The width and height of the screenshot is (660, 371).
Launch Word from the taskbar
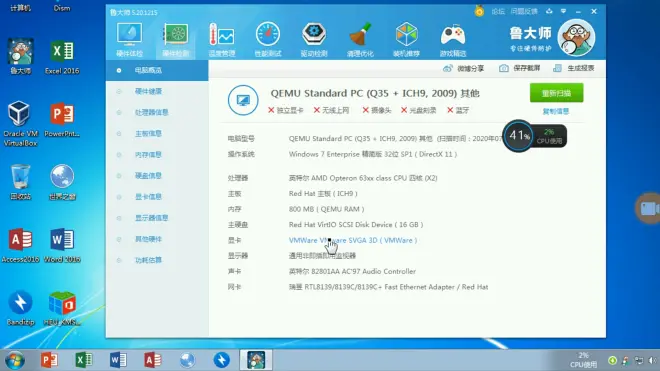pyautogui.click(x=118, y=360)
